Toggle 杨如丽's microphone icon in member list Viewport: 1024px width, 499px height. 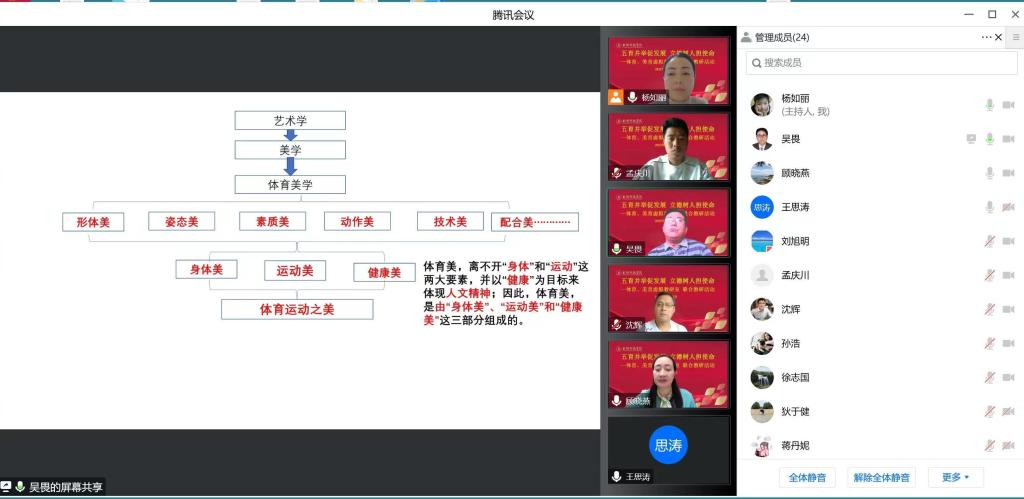tap(989, 105)
